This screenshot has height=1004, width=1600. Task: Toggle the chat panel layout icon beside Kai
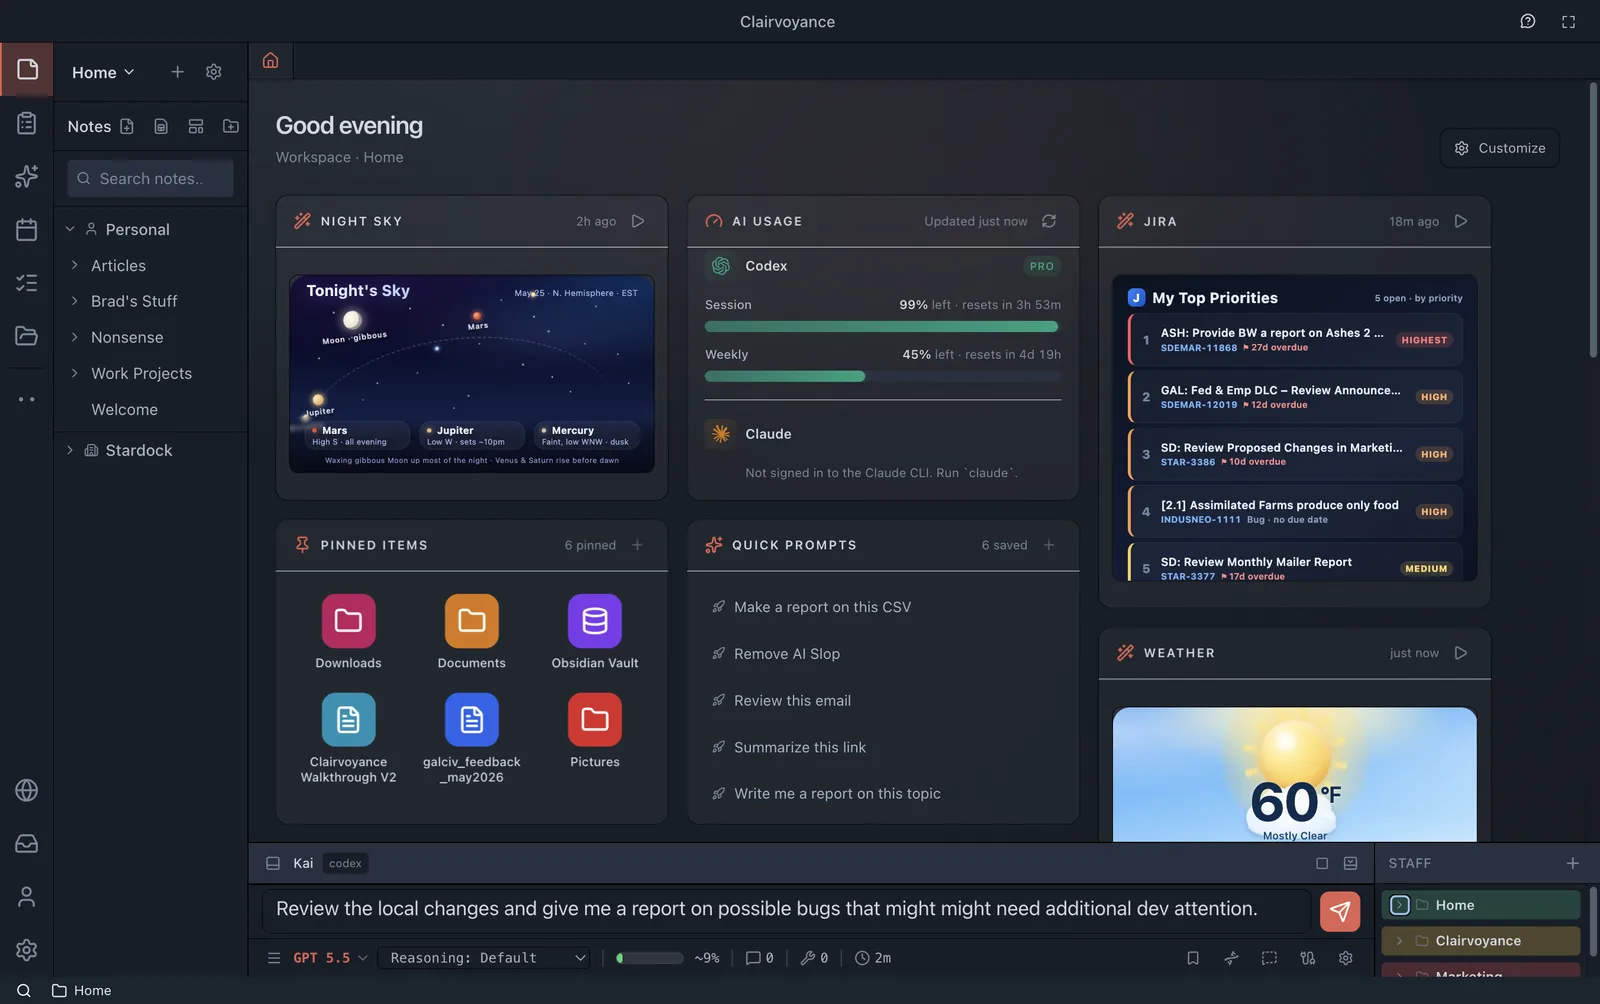(273, 863)
